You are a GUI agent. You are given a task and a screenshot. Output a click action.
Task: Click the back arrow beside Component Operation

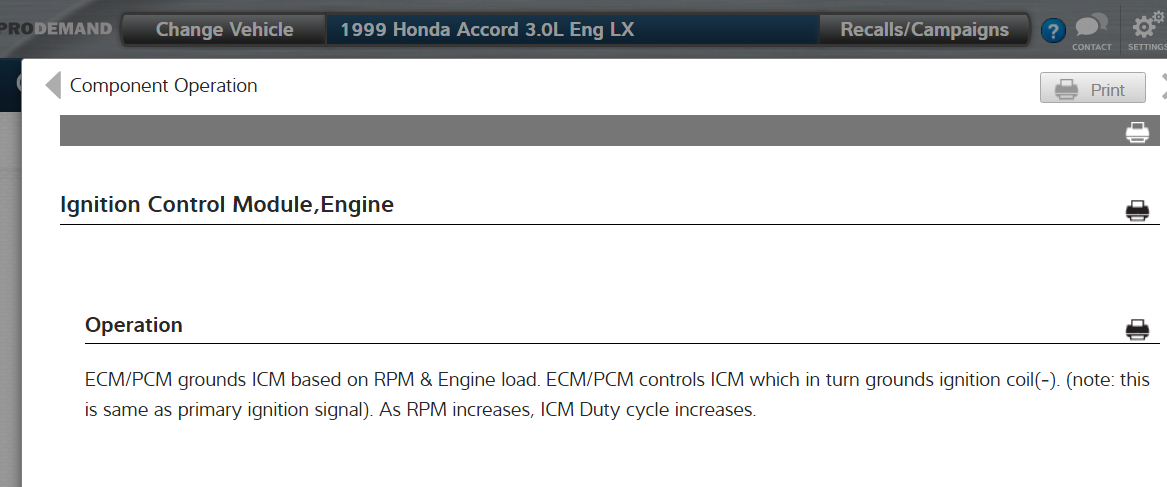[x=53, y=86]
